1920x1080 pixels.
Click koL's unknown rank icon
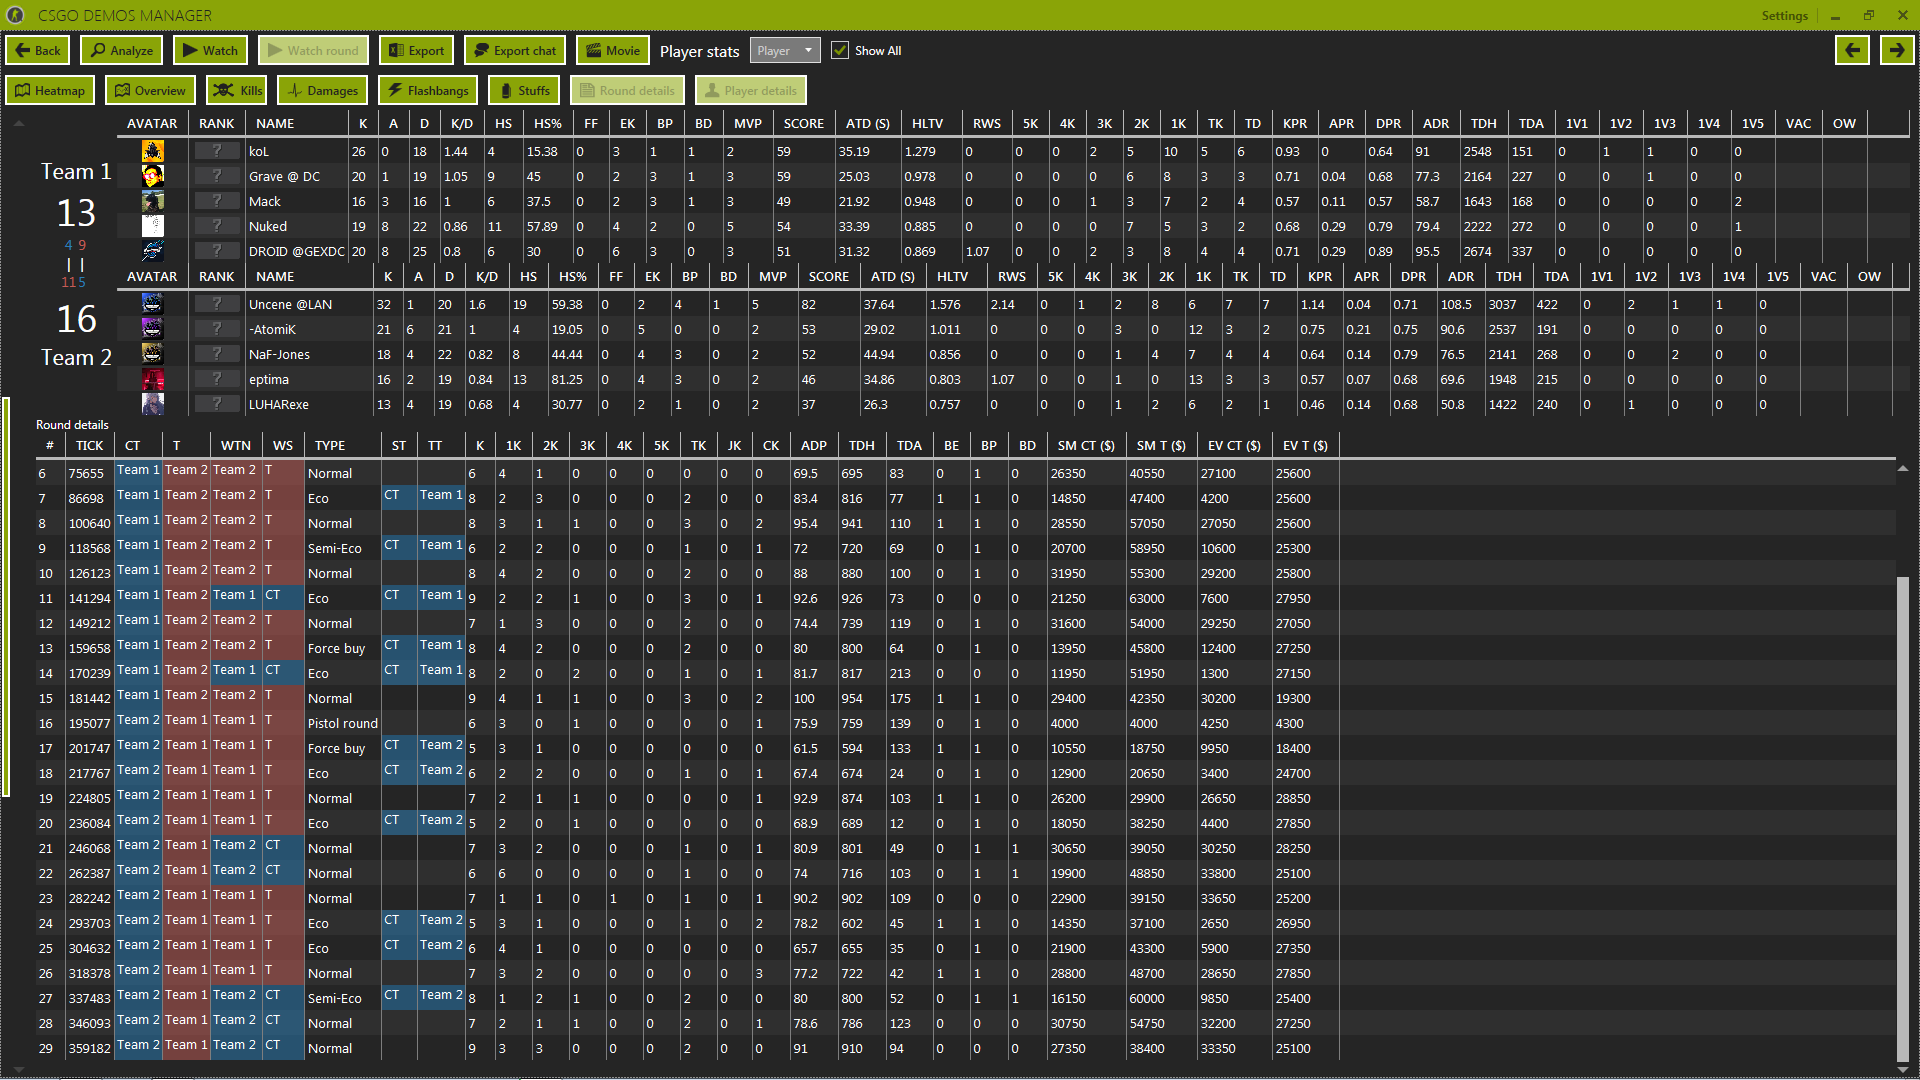pyautogui.click(x=216, y=151)
